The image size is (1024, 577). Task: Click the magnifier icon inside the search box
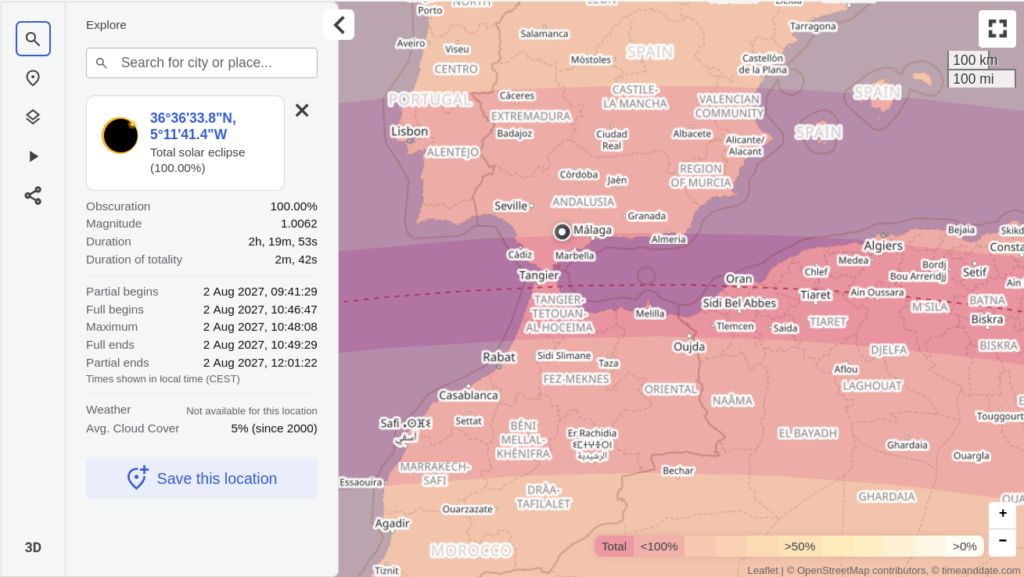point(101,63)
